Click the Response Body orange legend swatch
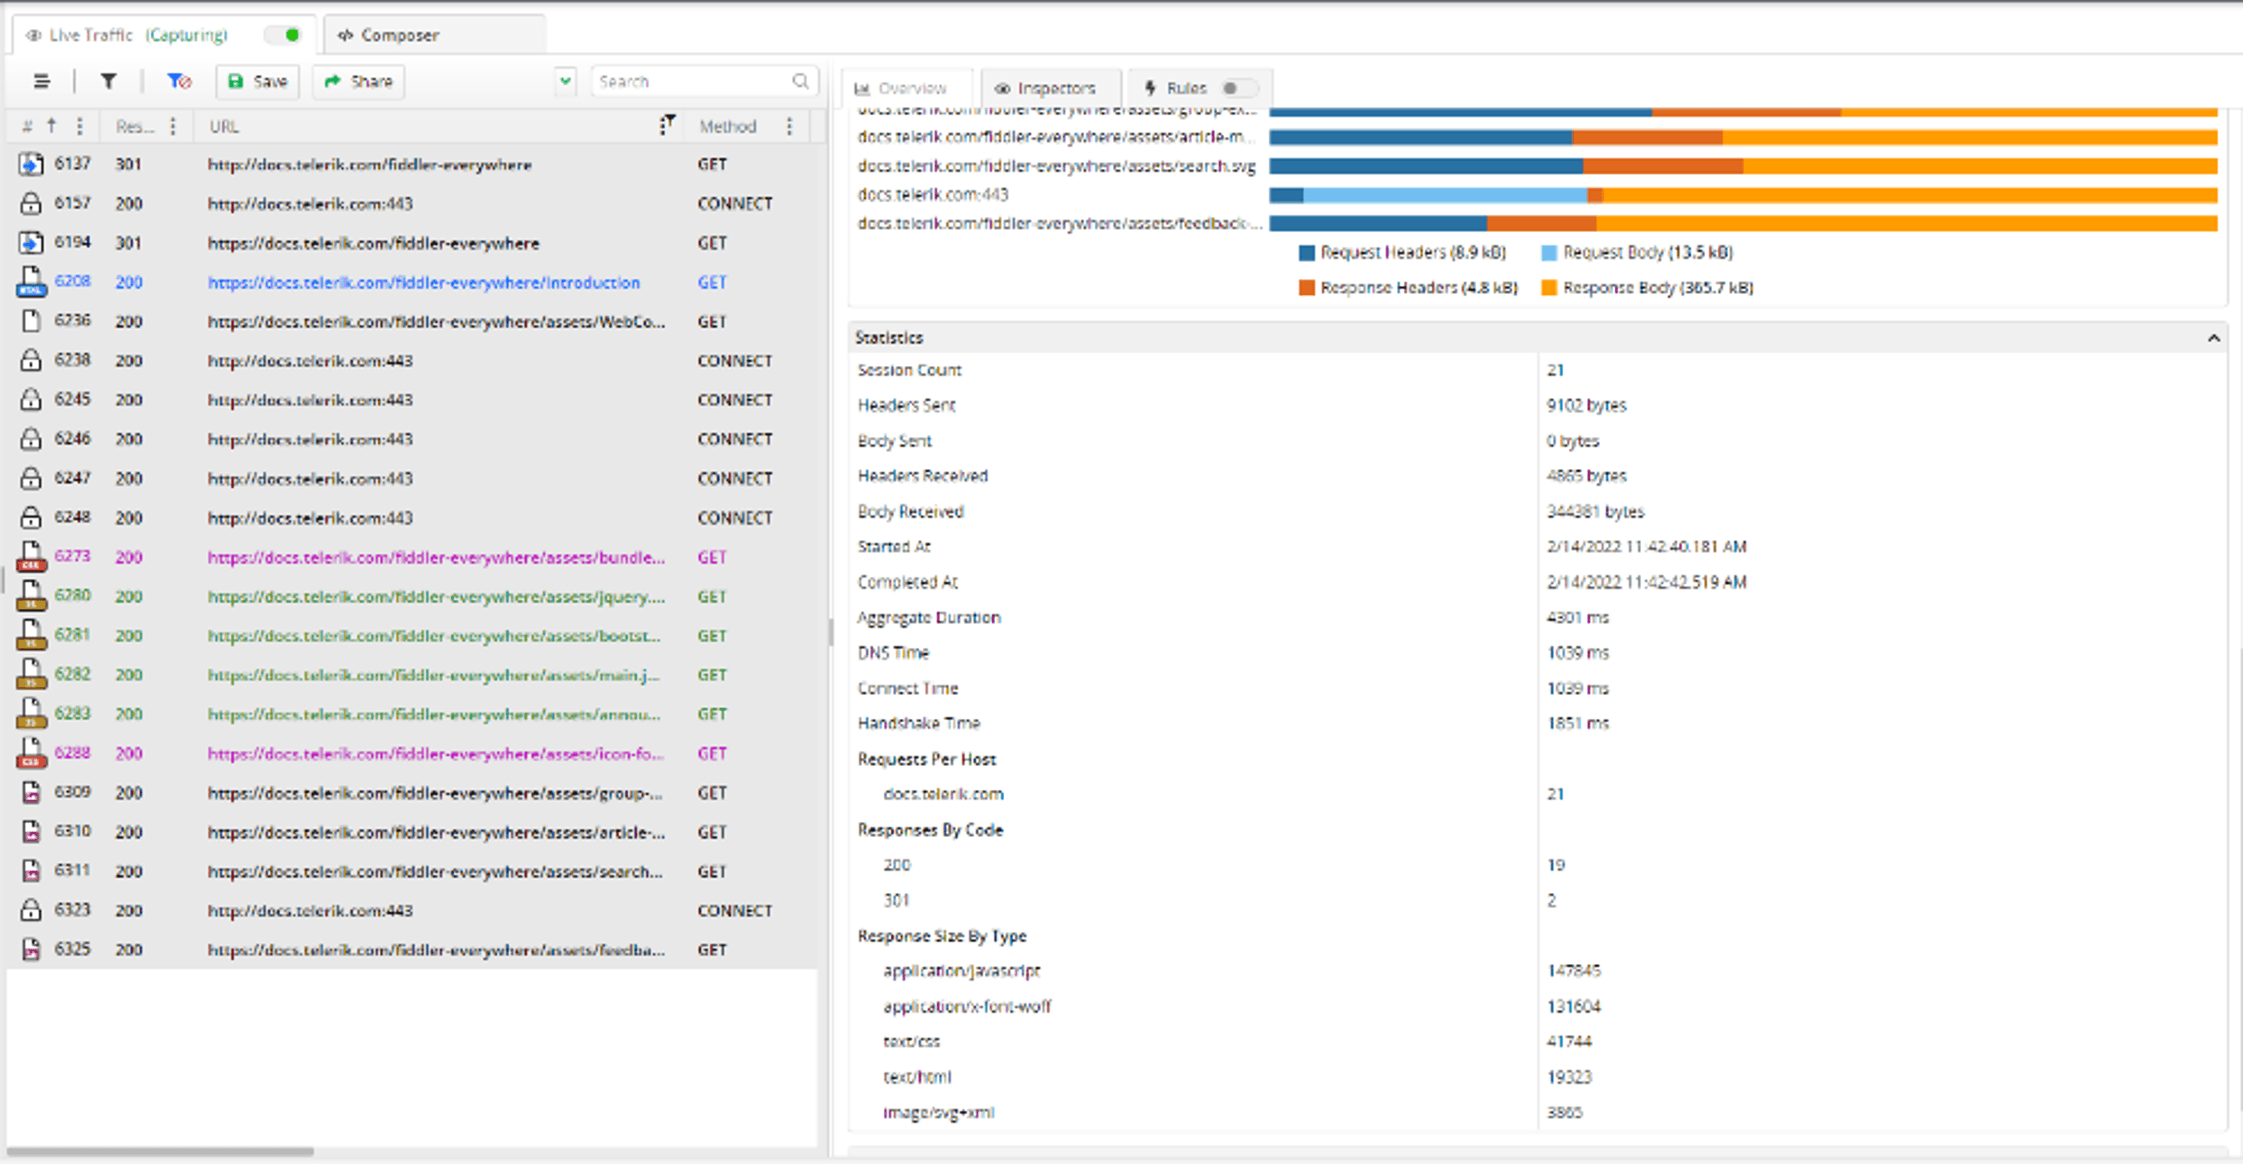2243x1164 pixels. pyautogui.click(x=1549, y=288)
